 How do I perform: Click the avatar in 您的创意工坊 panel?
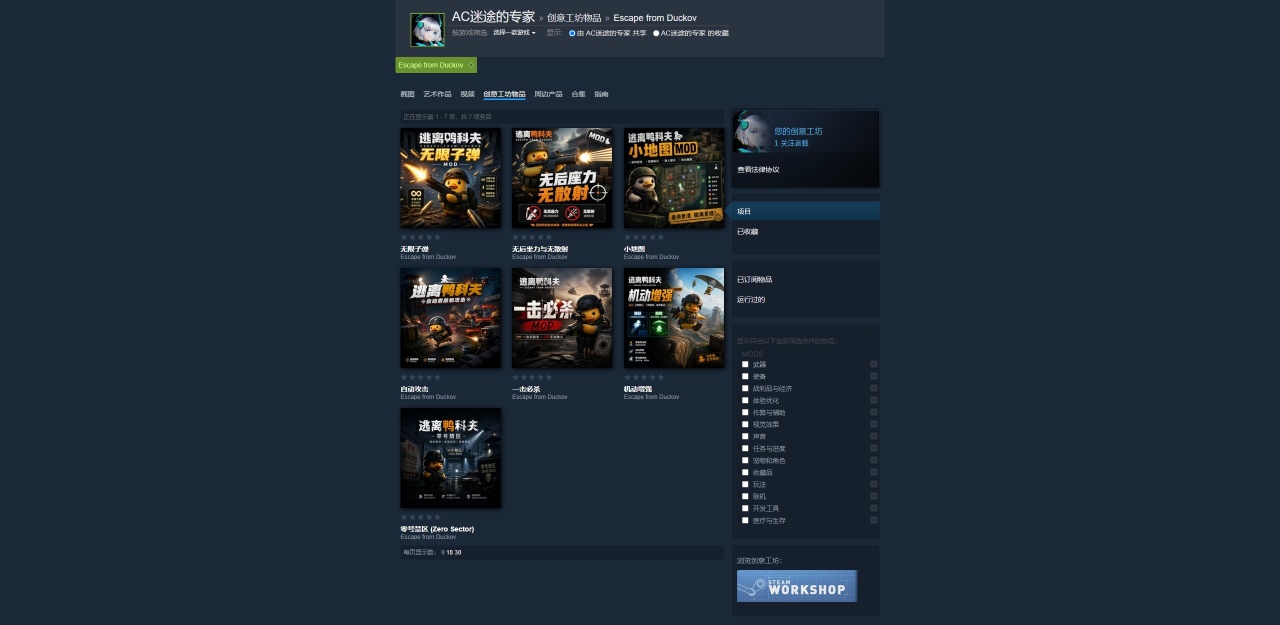coord(752,132)
